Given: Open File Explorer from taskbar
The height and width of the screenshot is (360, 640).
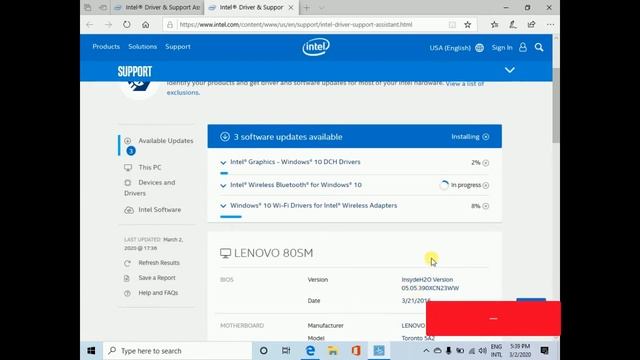Looking at the screenshot, I should click(333, 351).
